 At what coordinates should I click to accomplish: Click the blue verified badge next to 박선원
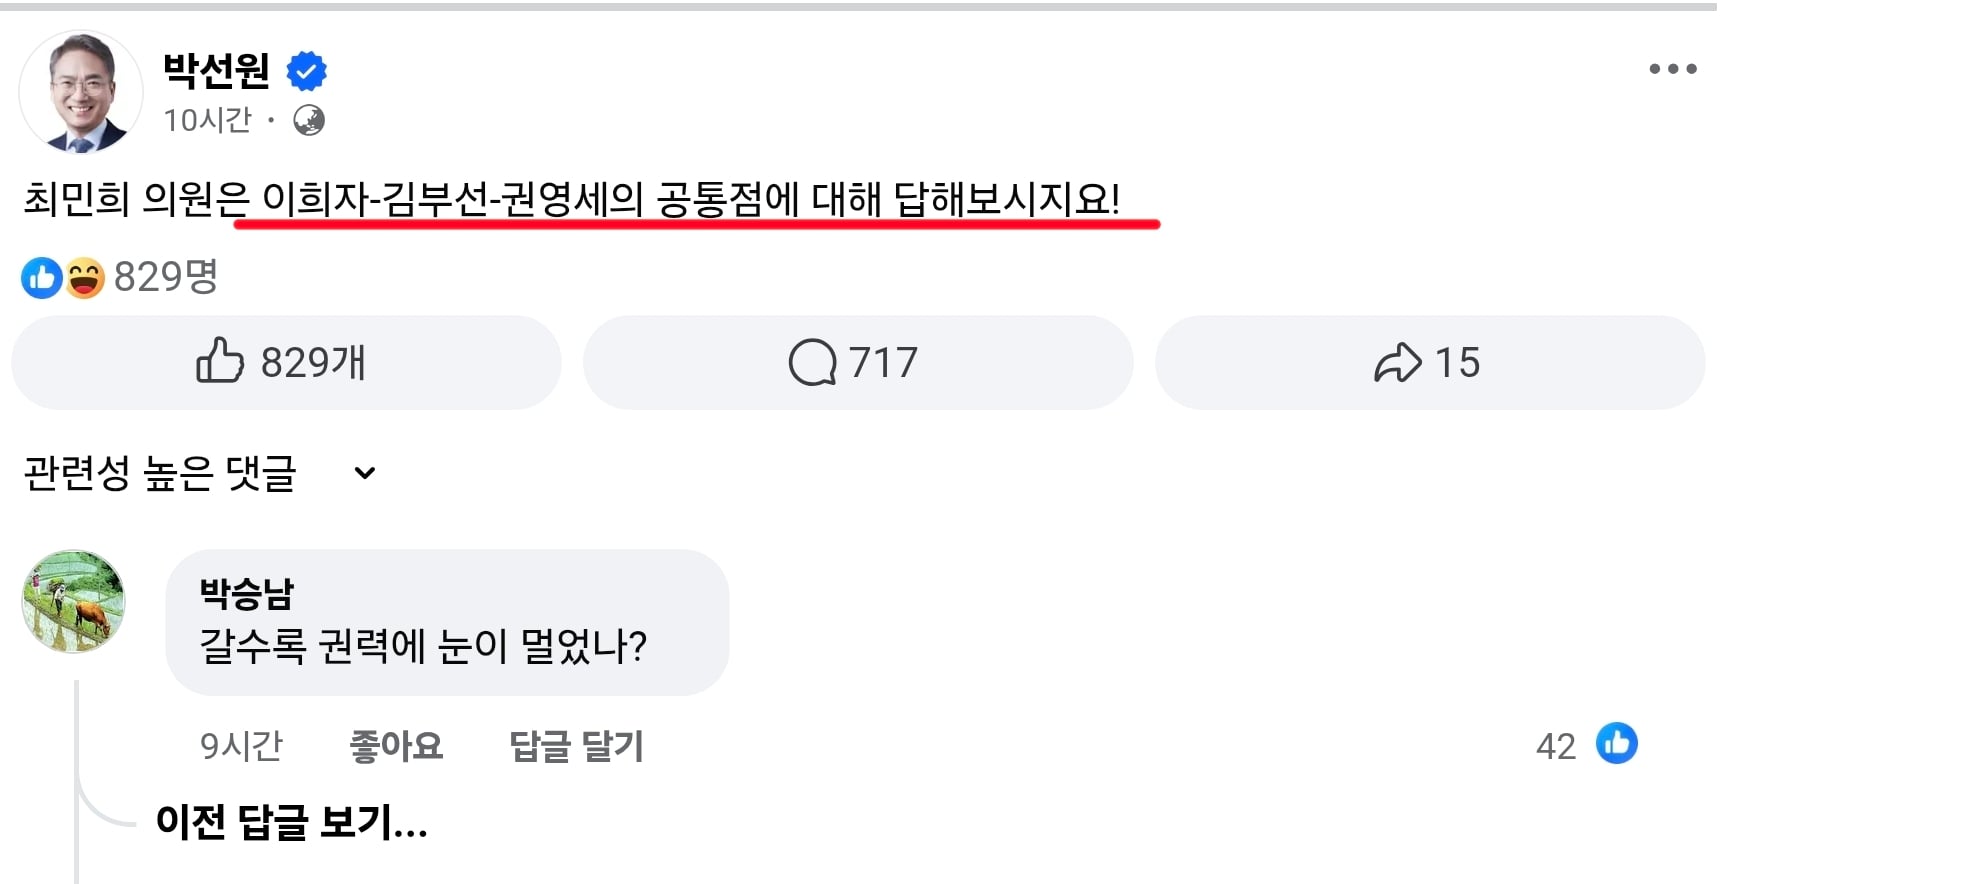307,71
